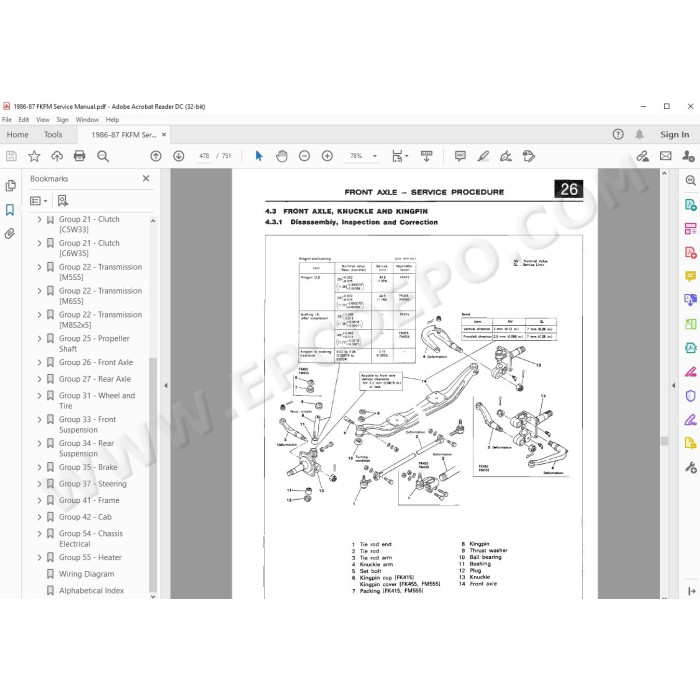Expand Group 54 - Chassis Electrical bookmark
This screenshot has width=700, height=700.
[x=39, y=533]
